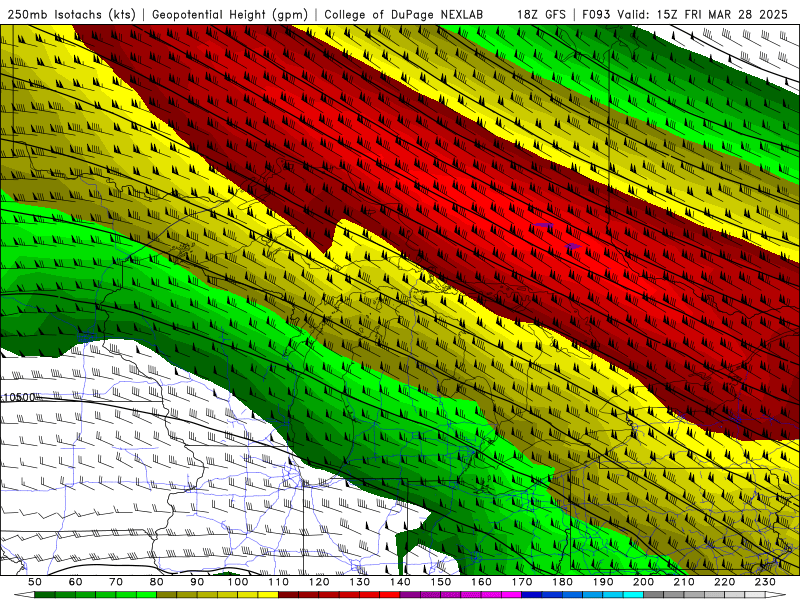Click the 50 value on the color scale
Image resolution: width=800 pixels, height=600 pixels.
pos(35,582)
